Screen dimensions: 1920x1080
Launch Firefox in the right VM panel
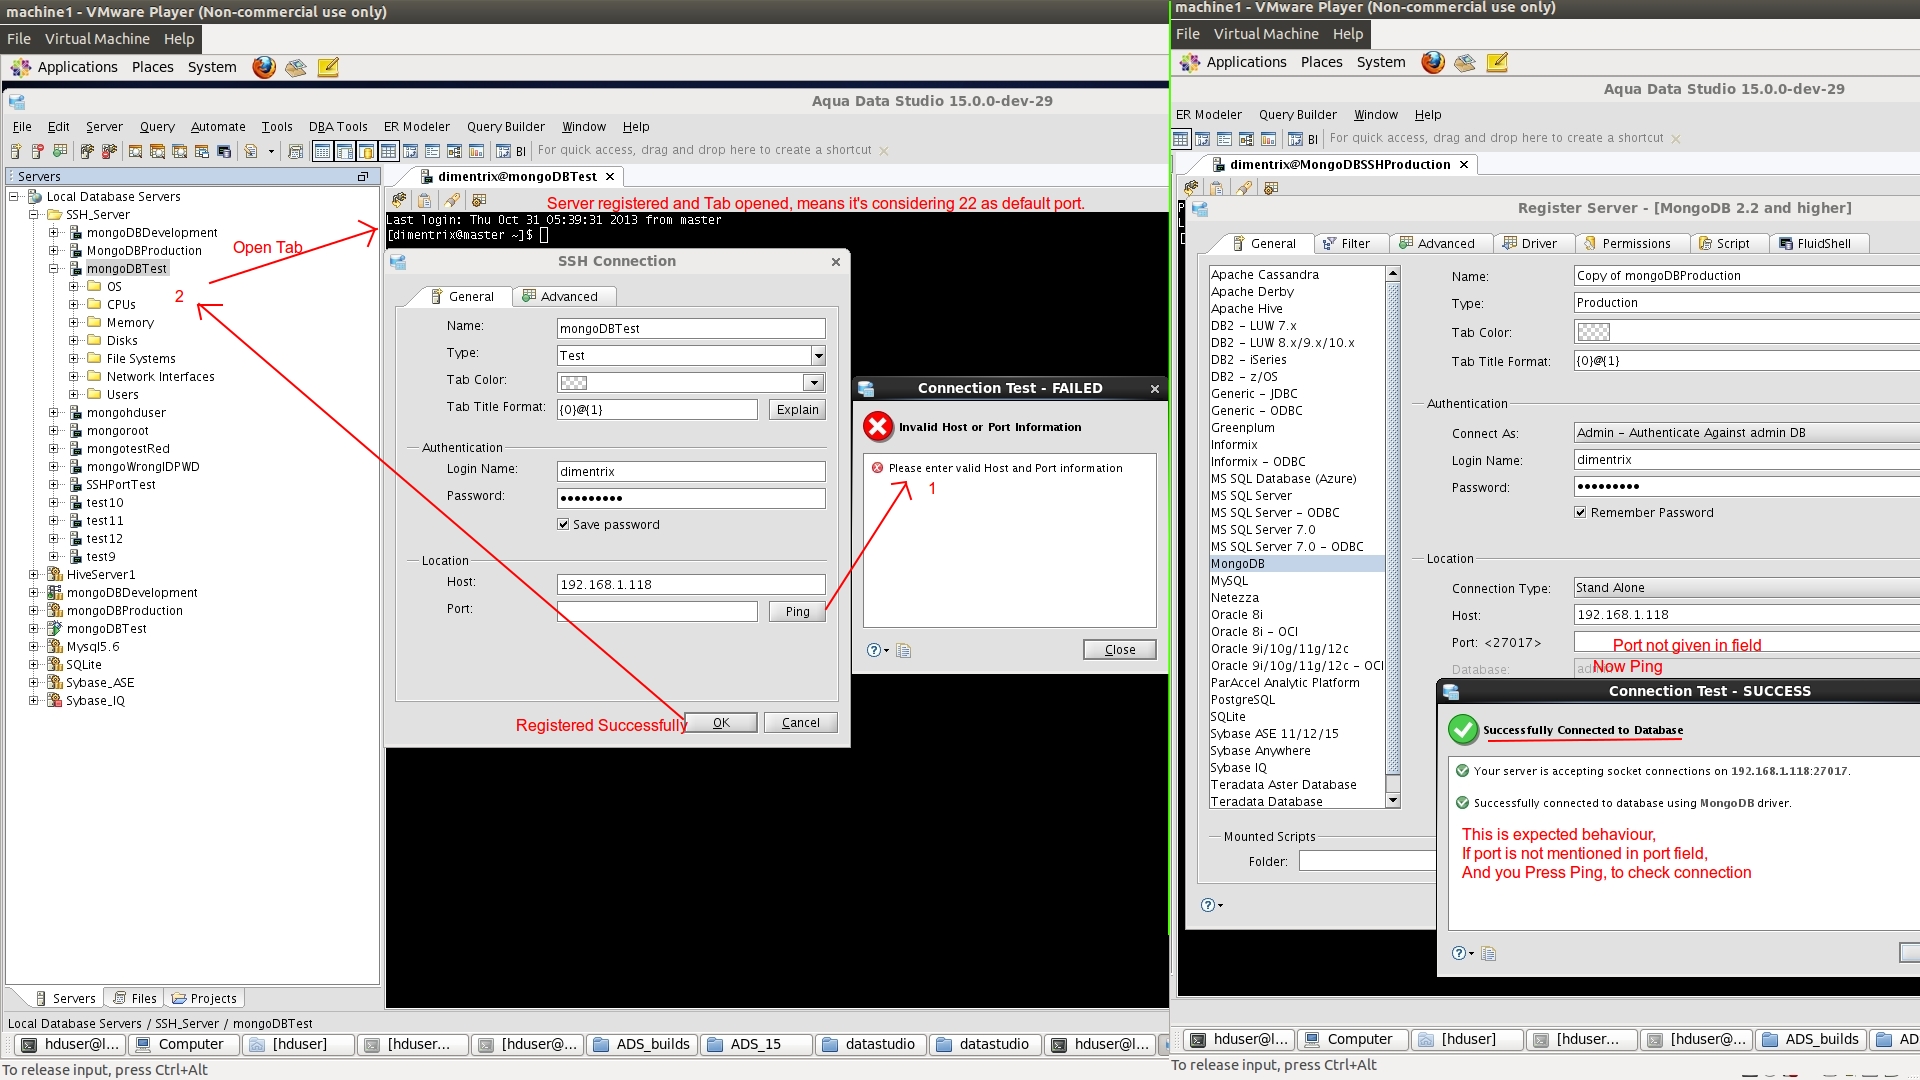(x=1433, y=62)
